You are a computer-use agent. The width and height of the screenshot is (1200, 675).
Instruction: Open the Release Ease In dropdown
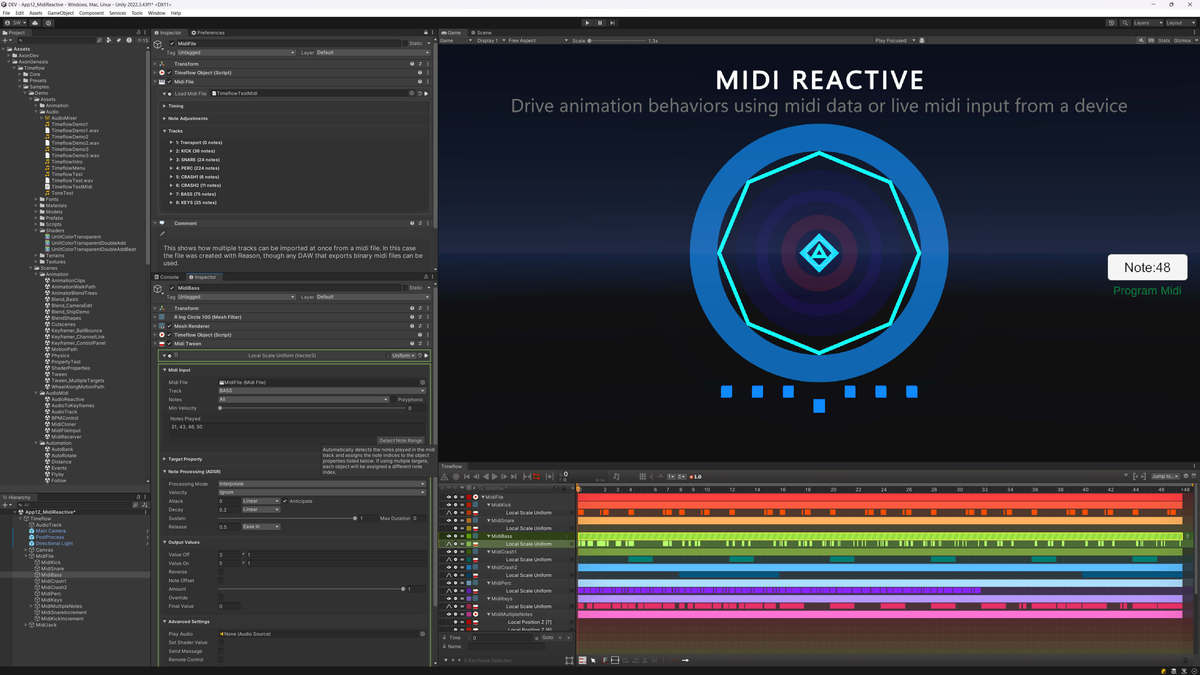261,526
